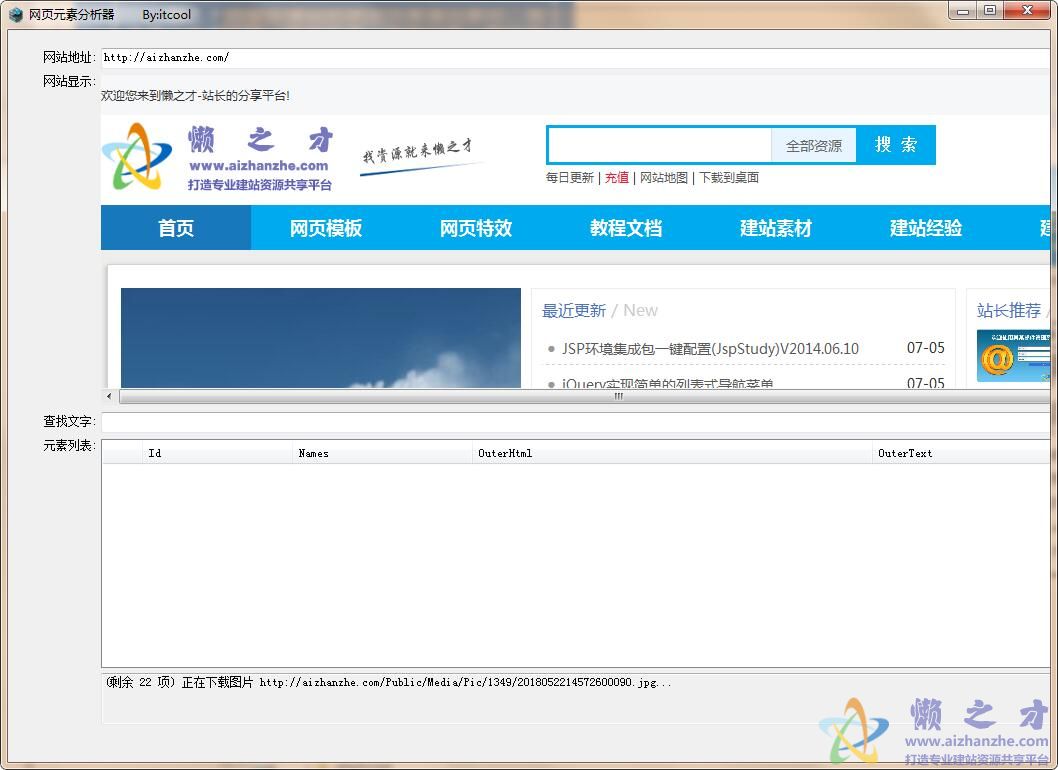Select the 网页模板 navigation item
Image resolution: width=1058 pixels, height=770 pixels.
pyautogui.click(x=325, y=228)
